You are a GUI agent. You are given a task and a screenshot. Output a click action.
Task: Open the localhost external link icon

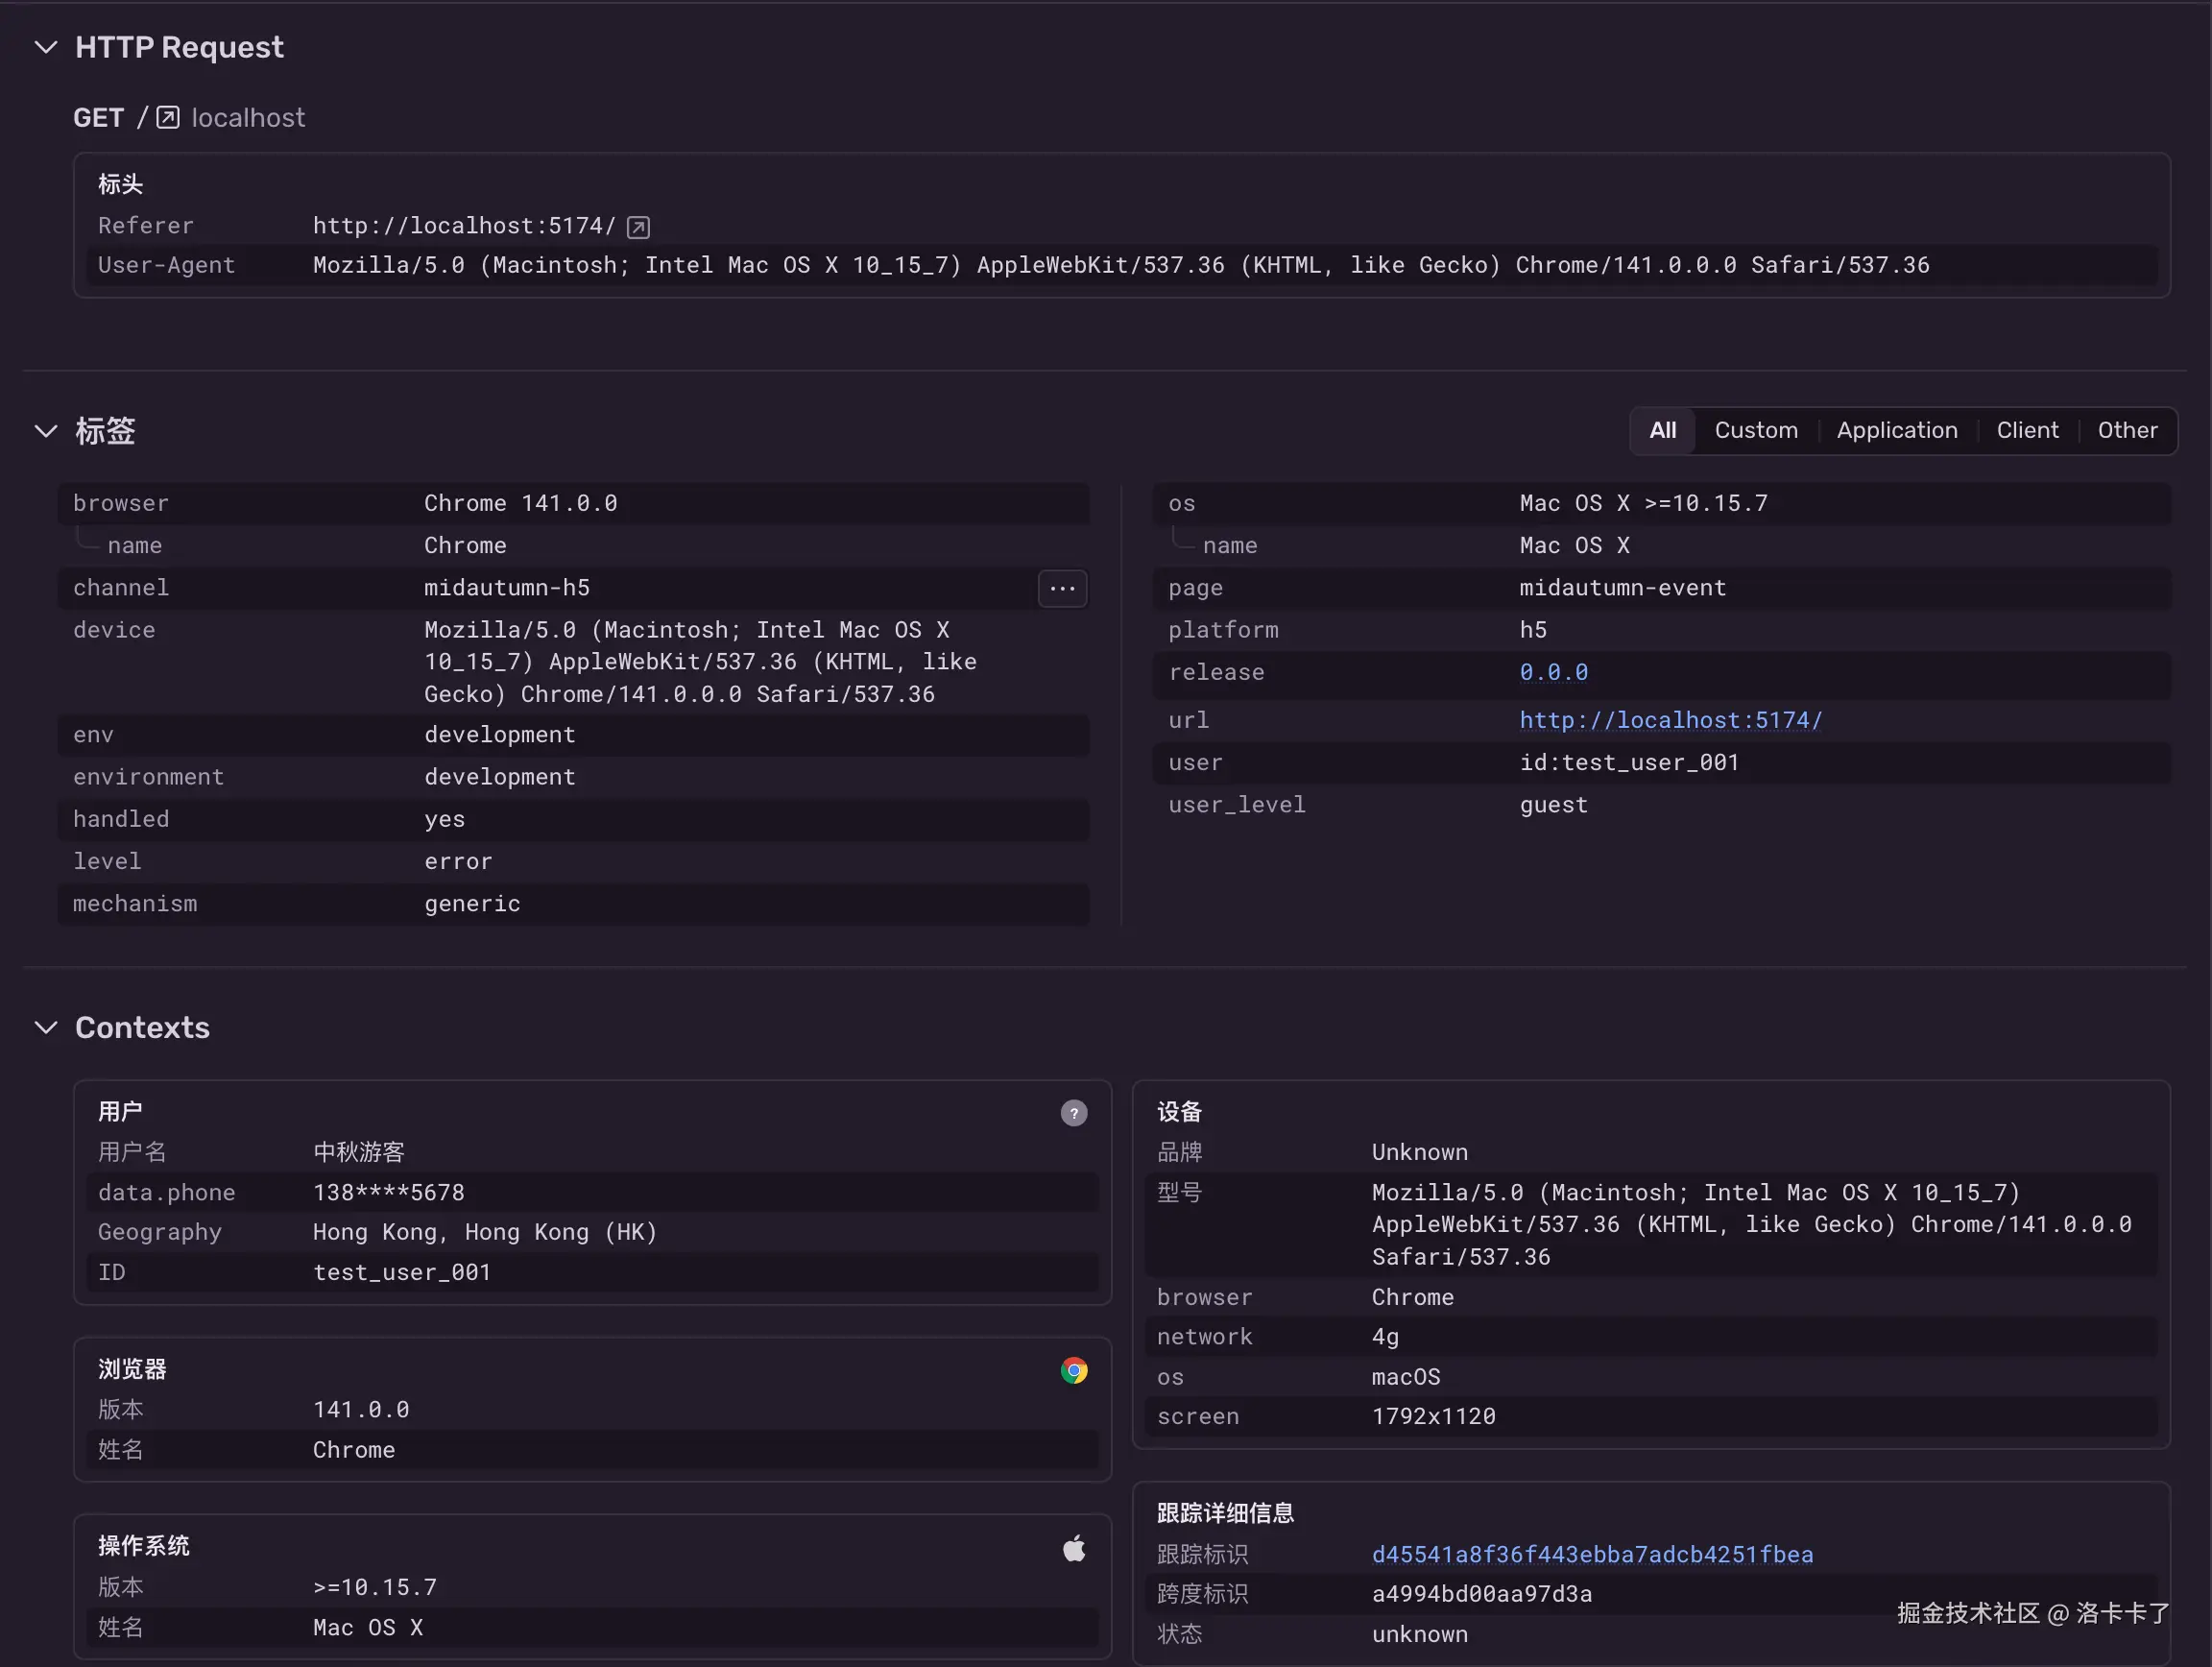168,118
